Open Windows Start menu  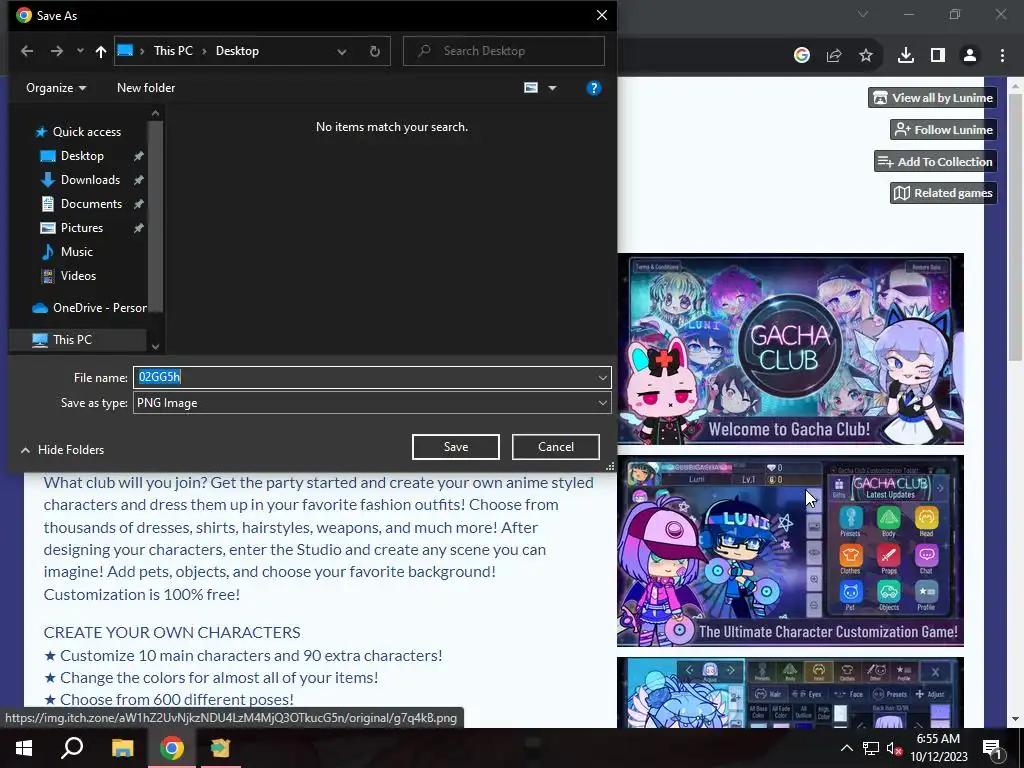pyautogui.click(x=24, y=748)
